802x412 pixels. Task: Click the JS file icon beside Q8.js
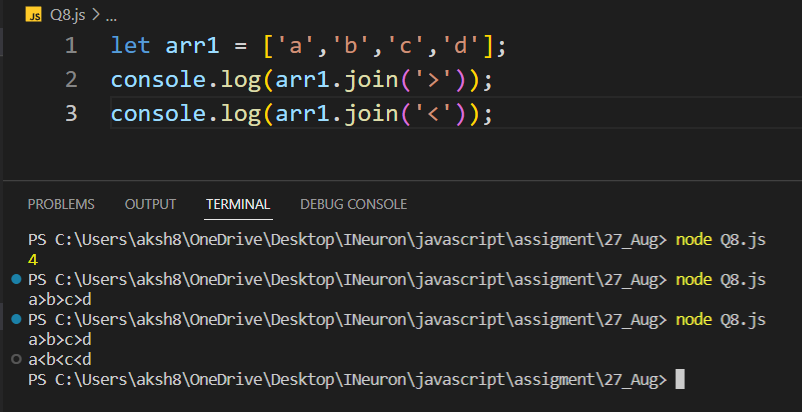click(x=33, y=15)
